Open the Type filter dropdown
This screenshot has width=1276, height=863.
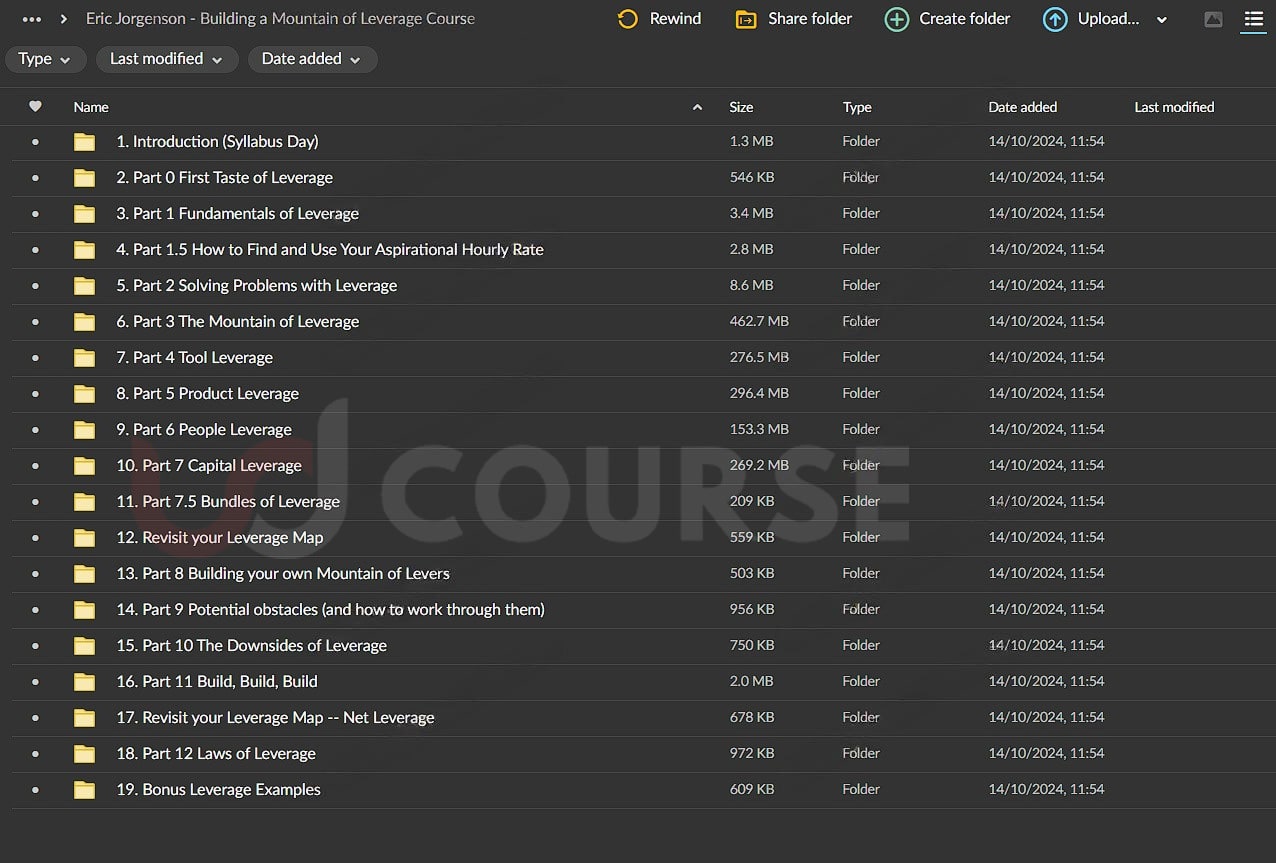(x=45, y=59)
